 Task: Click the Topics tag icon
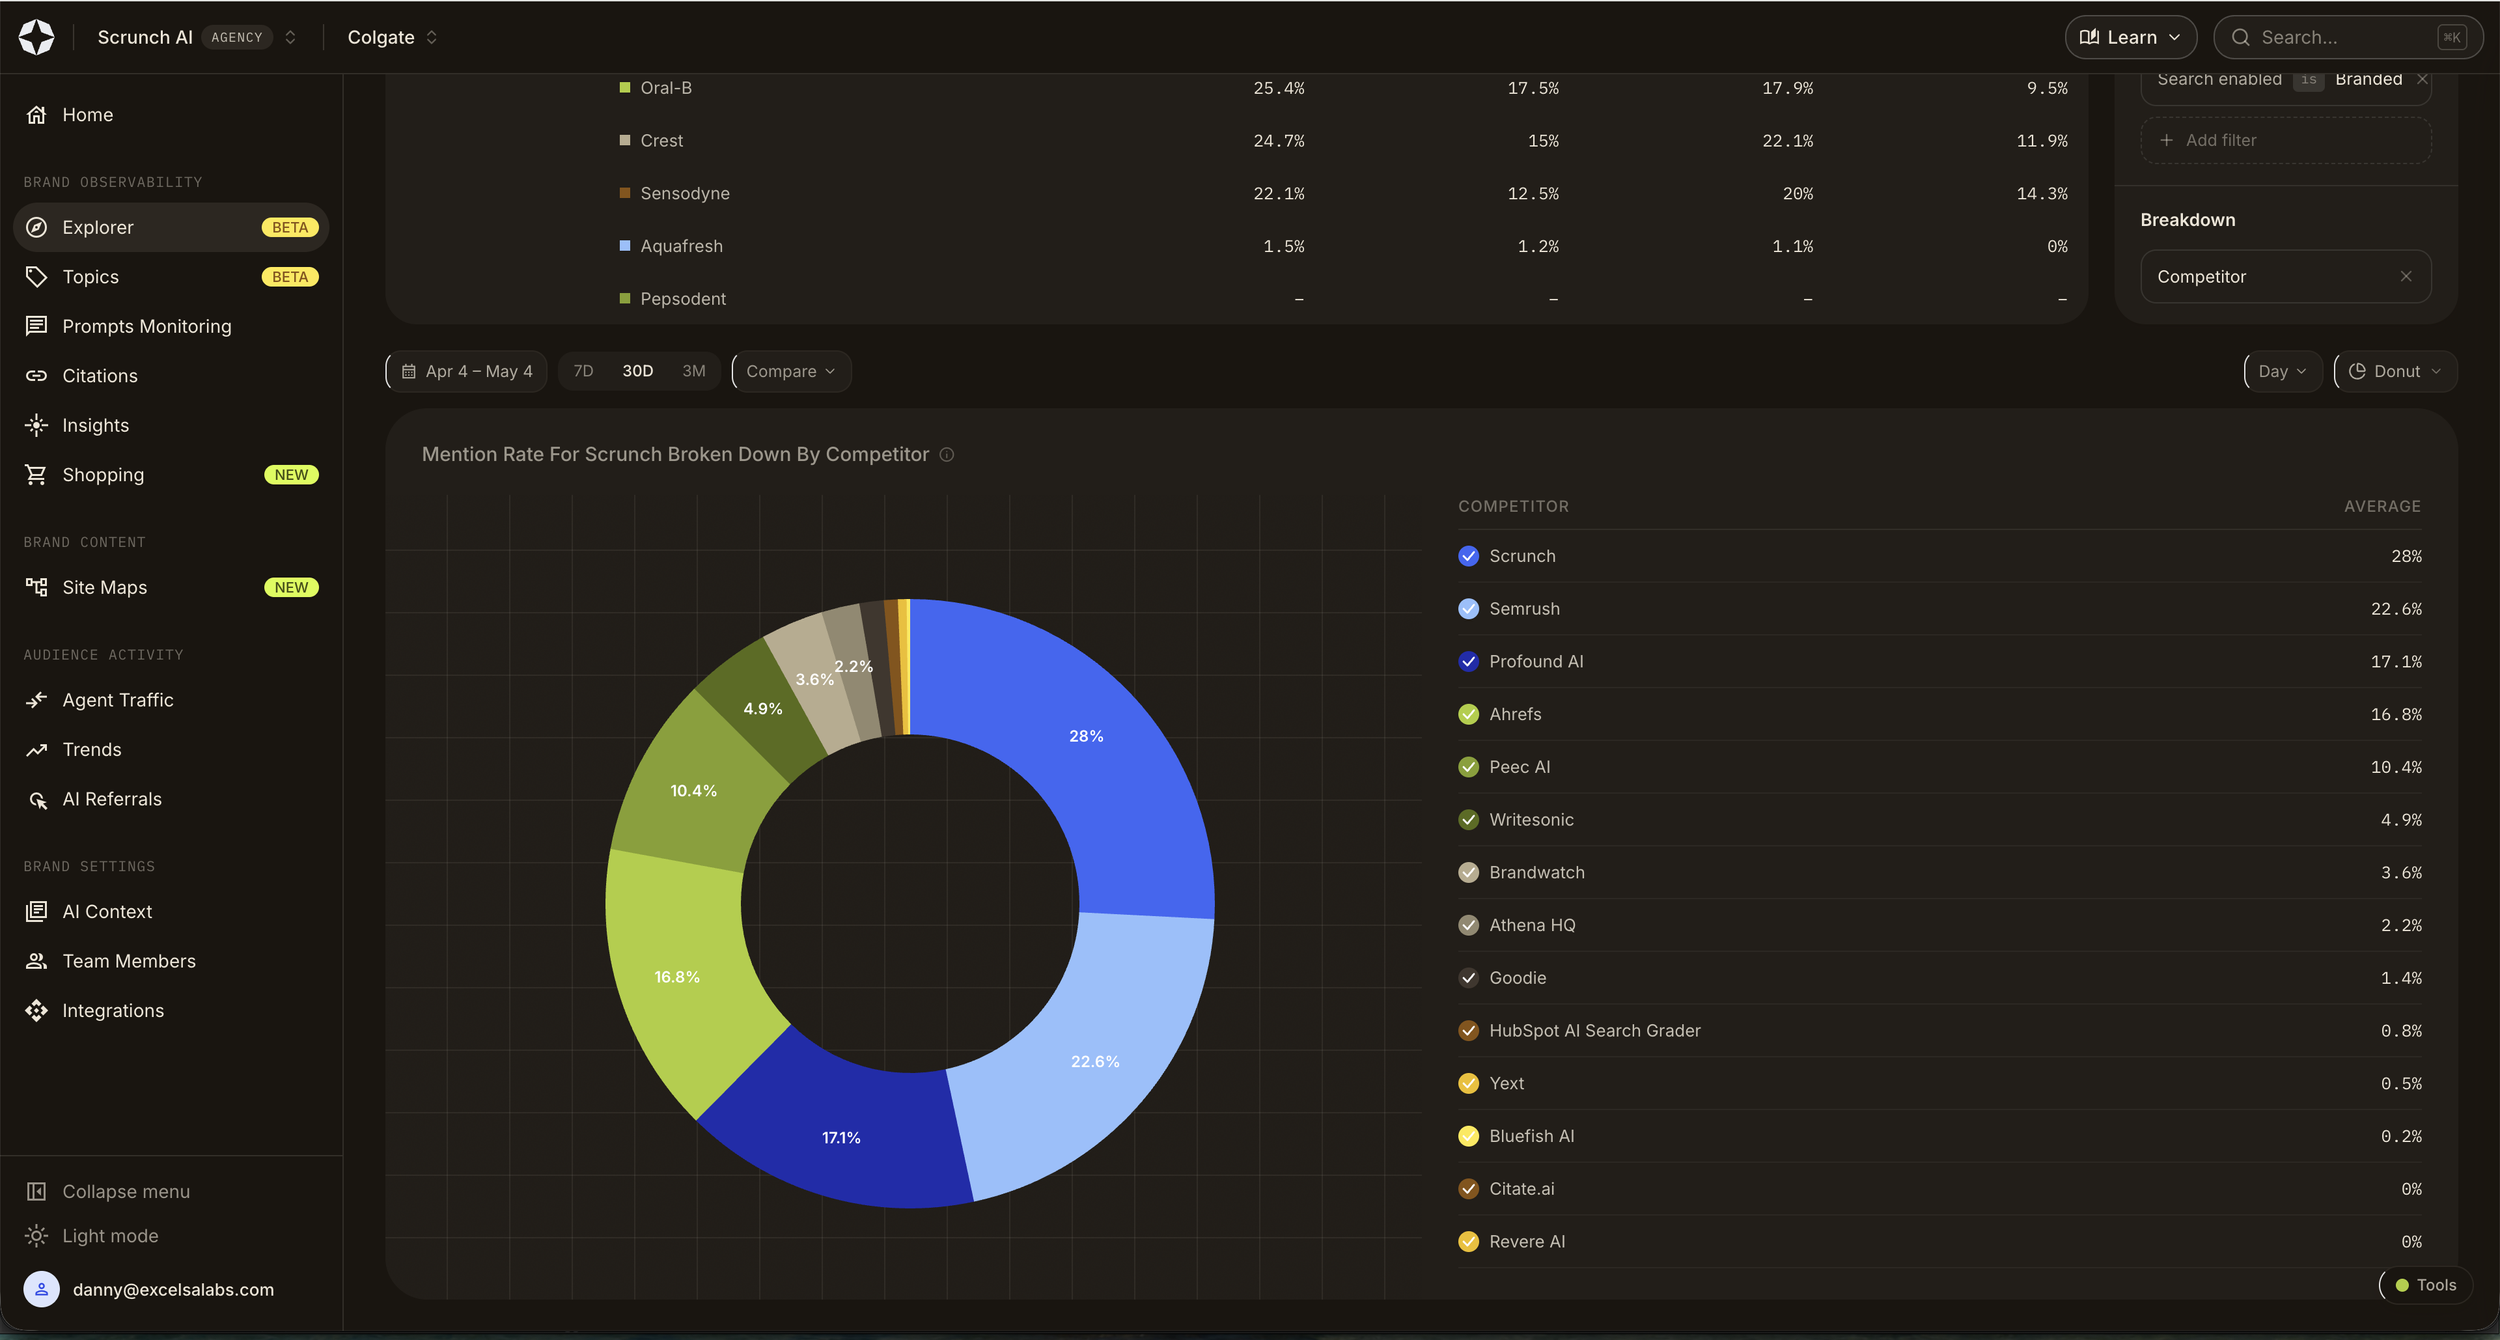(x=37, y=277)
